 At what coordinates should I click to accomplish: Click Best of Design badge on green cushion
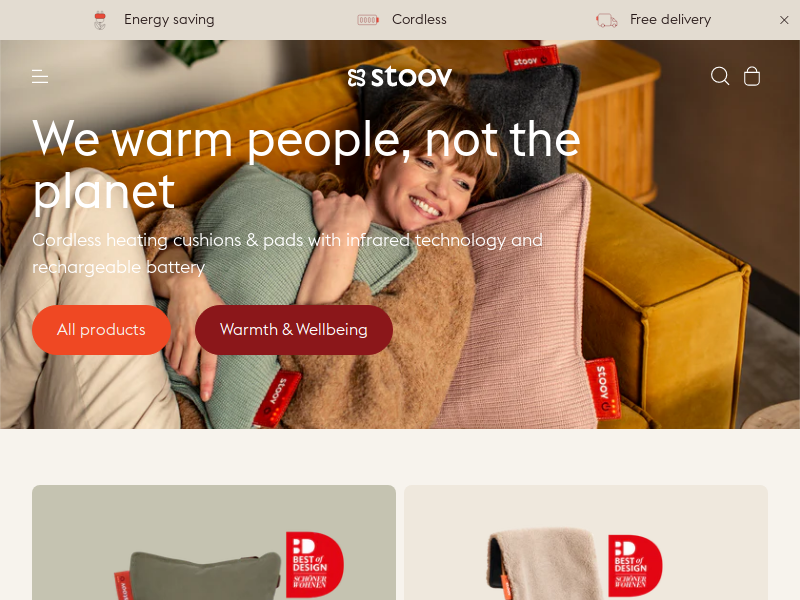tap(314, 565)
